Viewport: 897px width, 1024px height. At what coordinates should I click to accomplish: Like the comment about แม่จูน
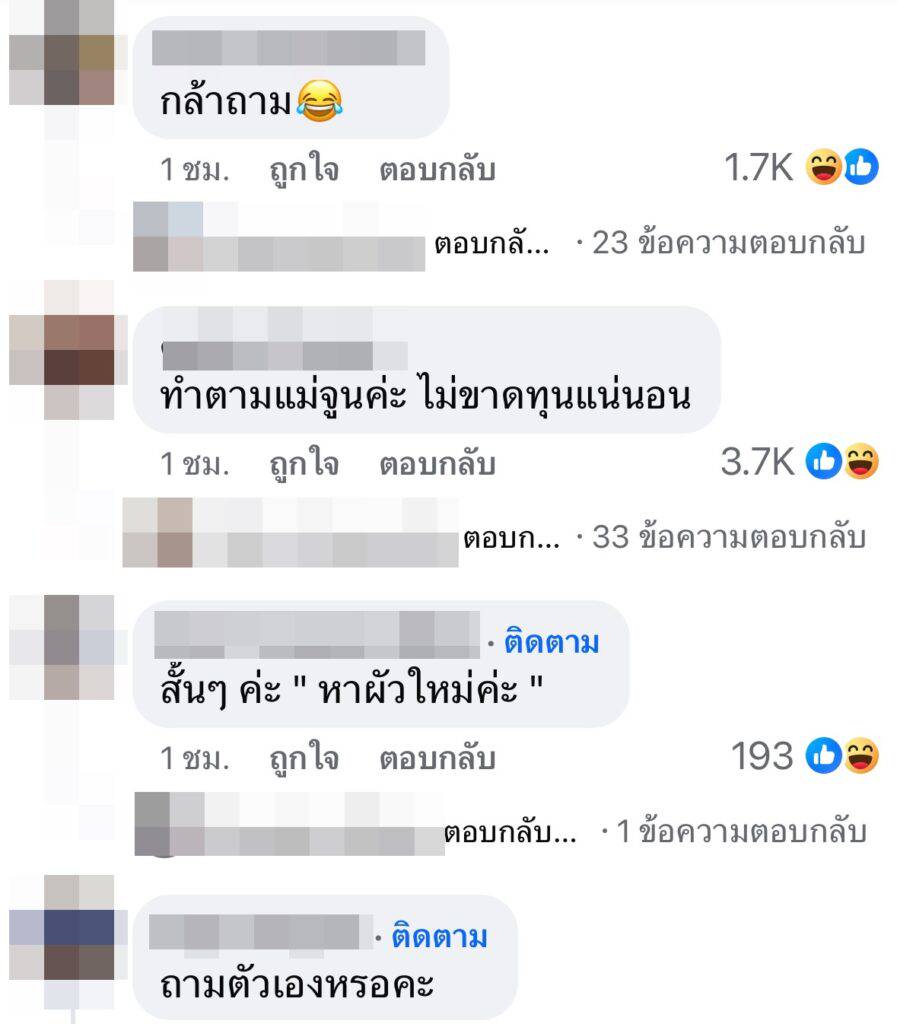pos(304,464)
